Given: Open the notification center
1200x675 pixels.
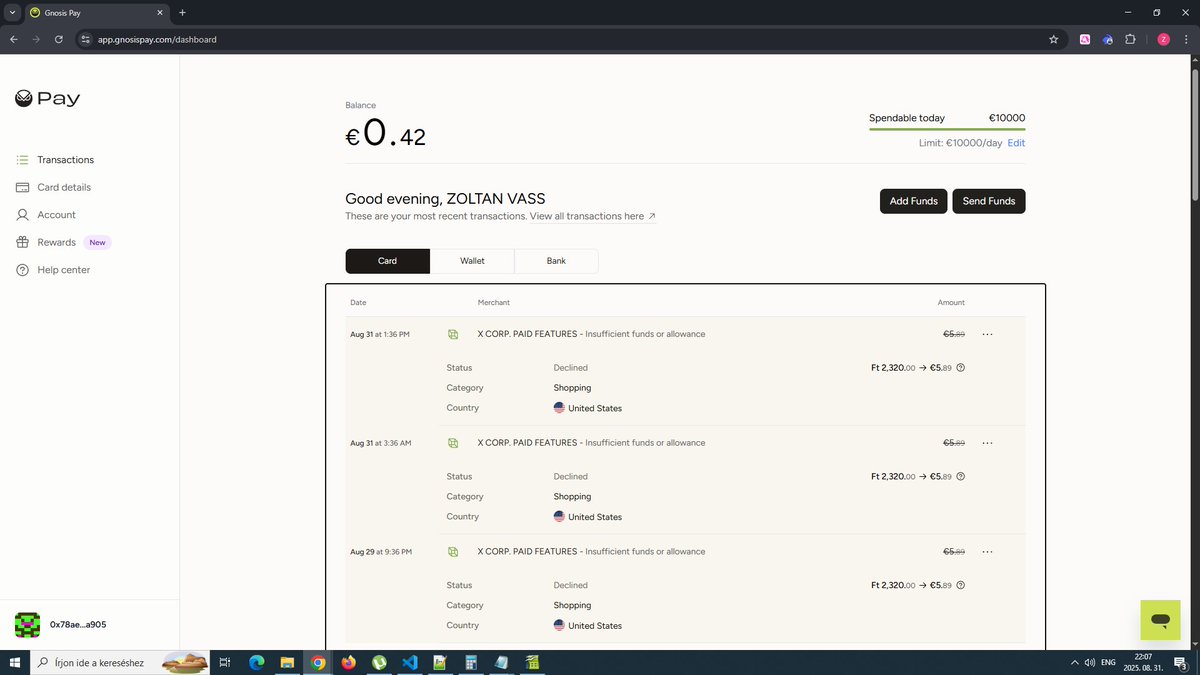Looking at the screenshot, I should 1182,662.
